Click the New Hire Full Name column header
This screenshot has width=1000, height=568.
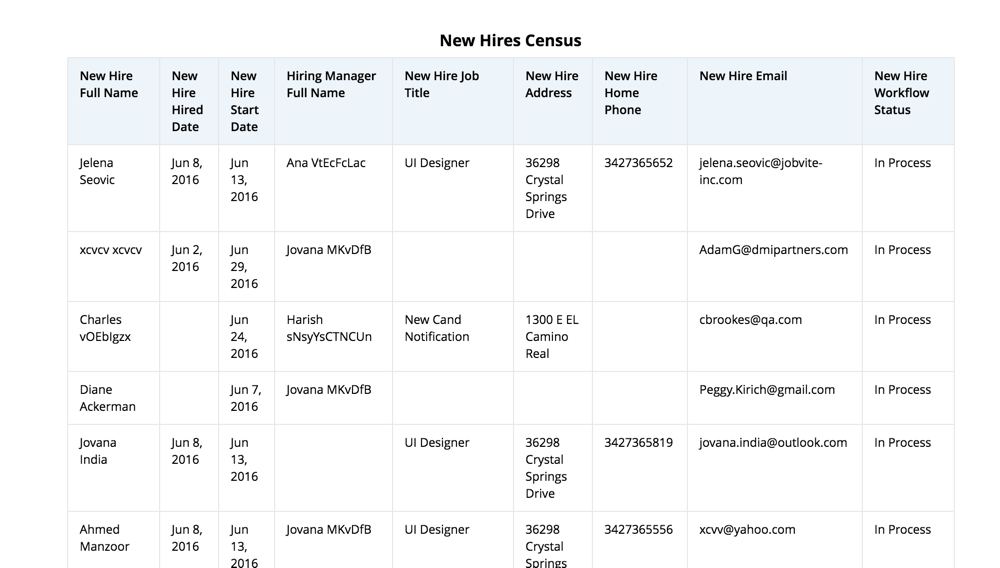pyautogui.click(x=109, y=84)
